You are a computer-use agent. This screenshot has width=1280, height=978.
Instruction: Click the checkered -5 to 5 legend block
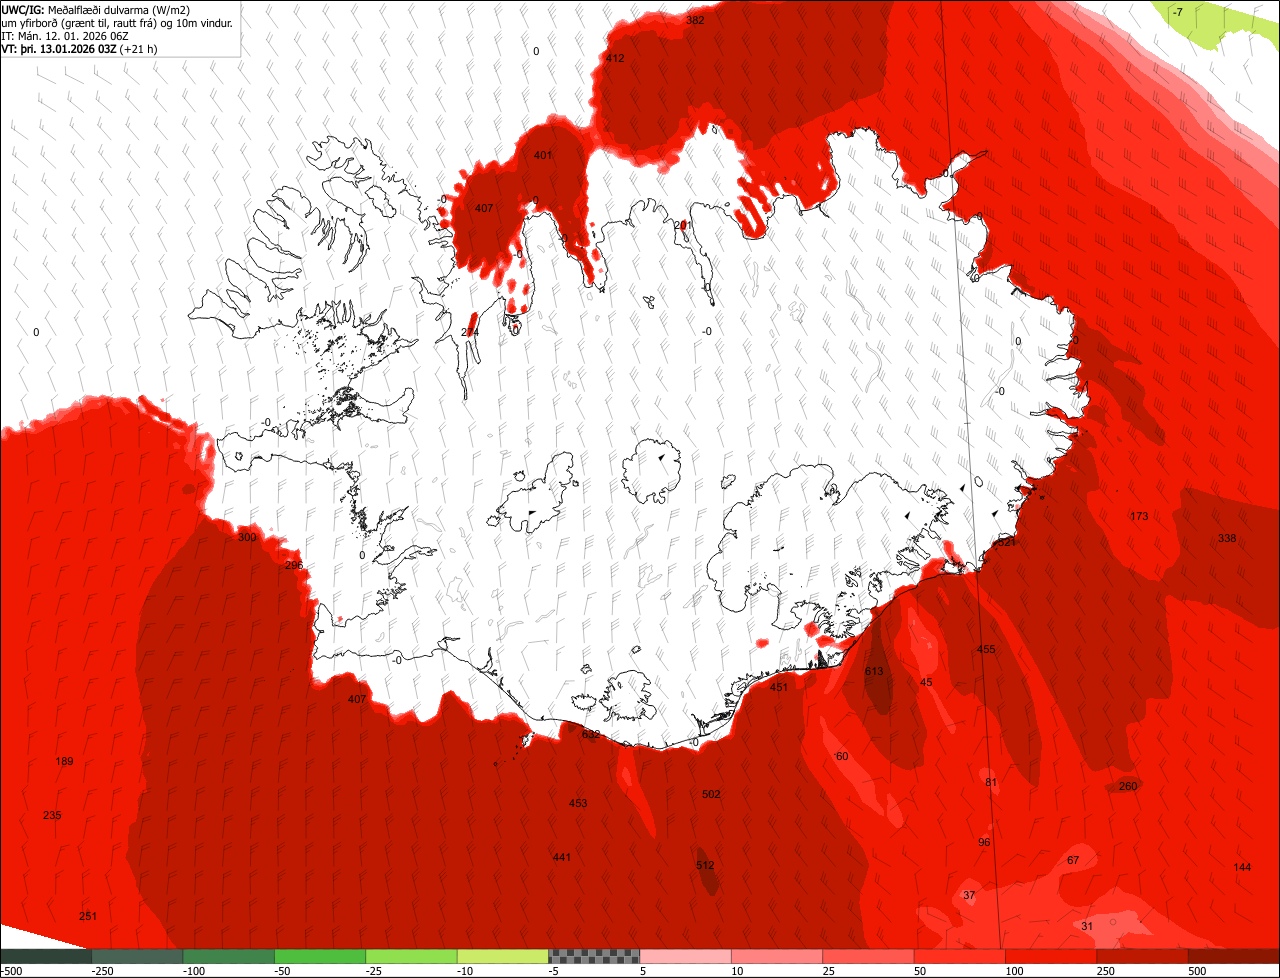click(594, 956)
